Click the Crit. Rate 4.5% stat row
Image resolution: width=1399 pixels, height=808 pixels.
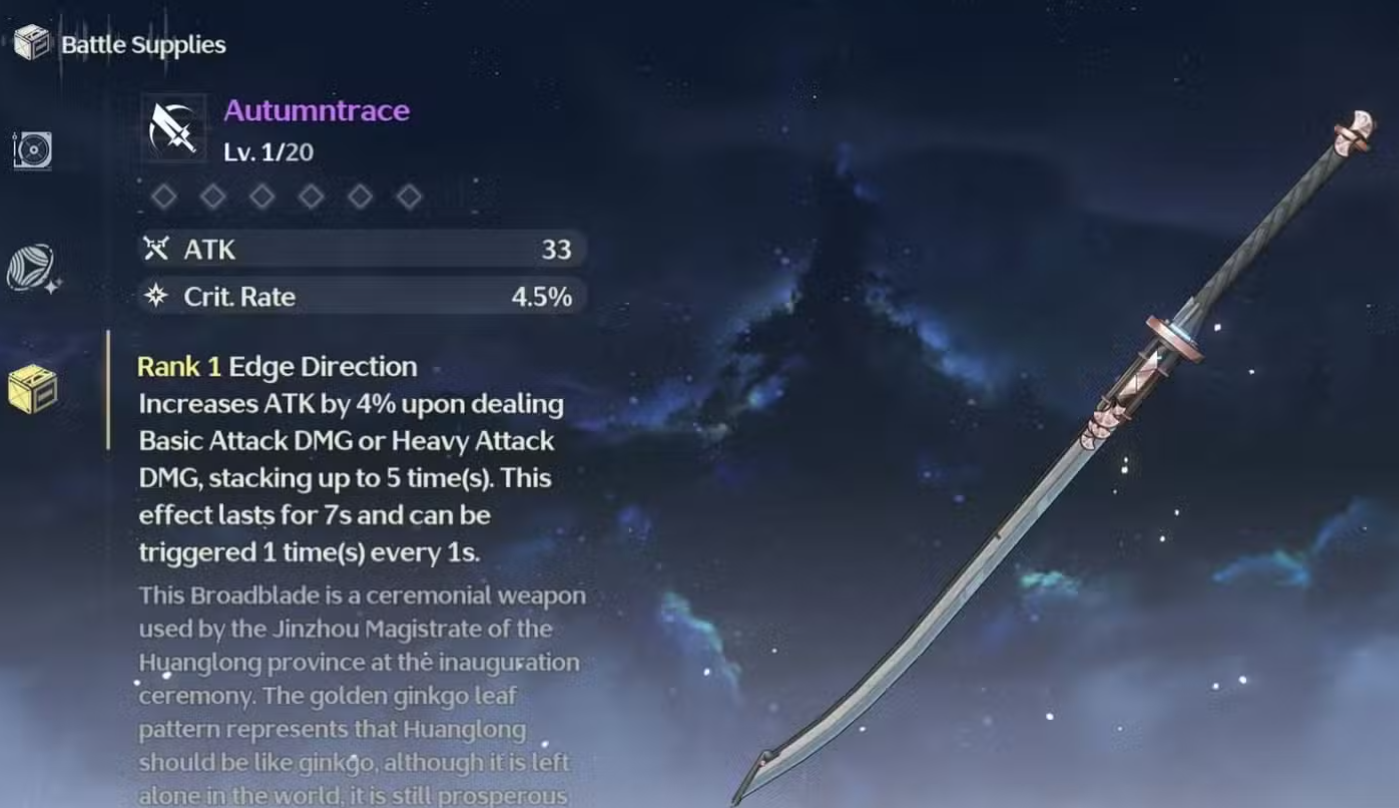pyautogui.click(x=361, y=296)
